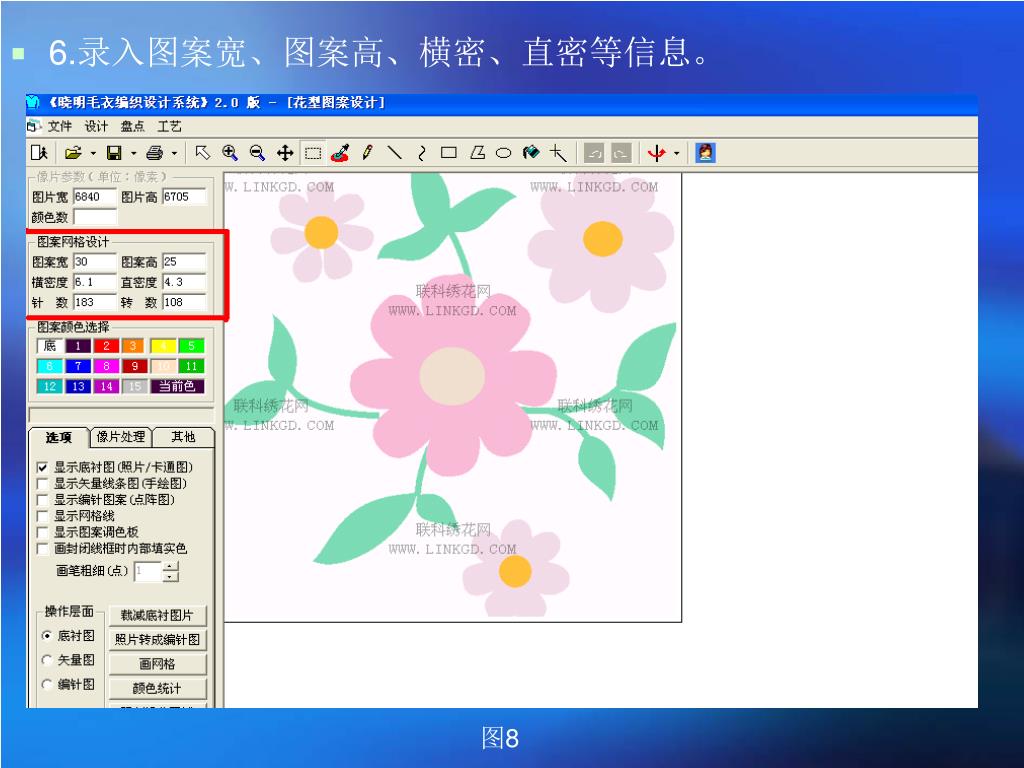Click the open folder icon
Image resolution: width=1024 pixels, height=768 pixels.
(x=73, y=153)
